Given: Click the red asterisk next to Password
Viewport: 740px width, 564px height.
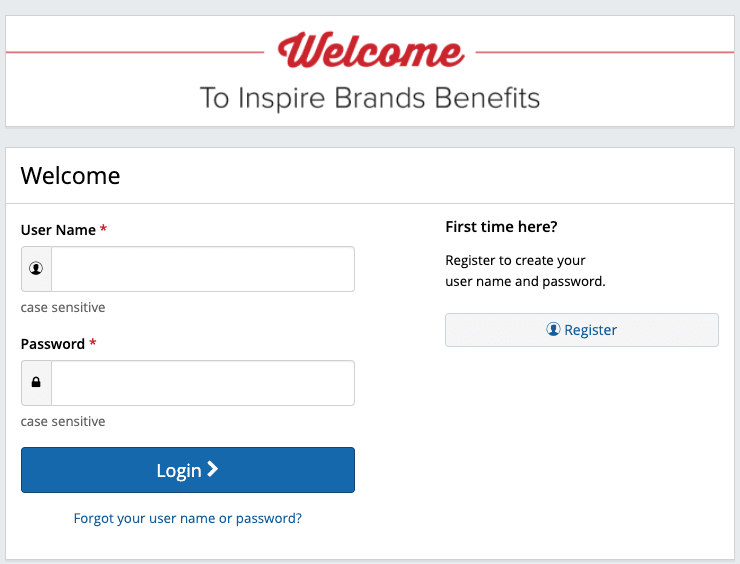Looking at the screenshot, I should coord(93,344).
